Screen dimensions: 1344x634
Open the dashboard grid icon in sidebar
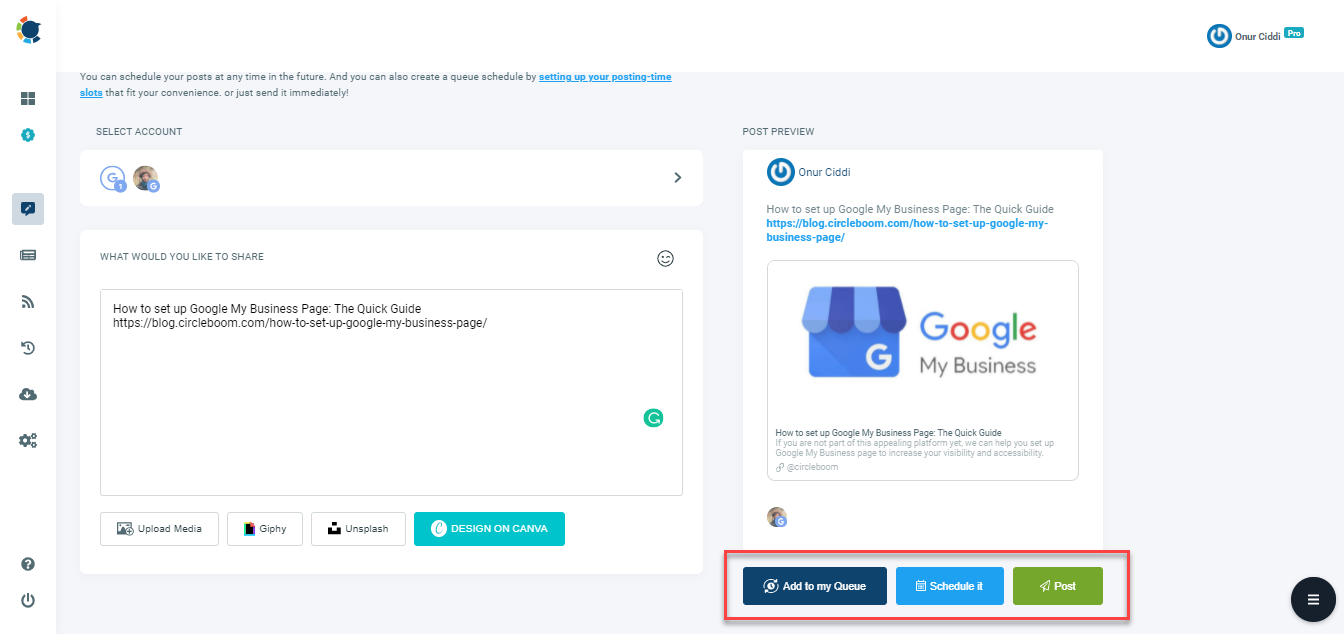click(27, 98)
